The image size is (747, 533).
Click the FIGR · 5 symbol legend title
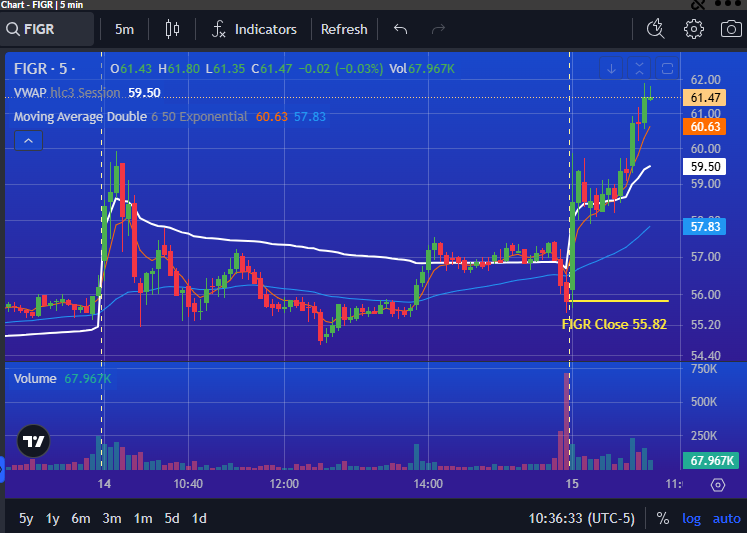[x=44, y=69]
